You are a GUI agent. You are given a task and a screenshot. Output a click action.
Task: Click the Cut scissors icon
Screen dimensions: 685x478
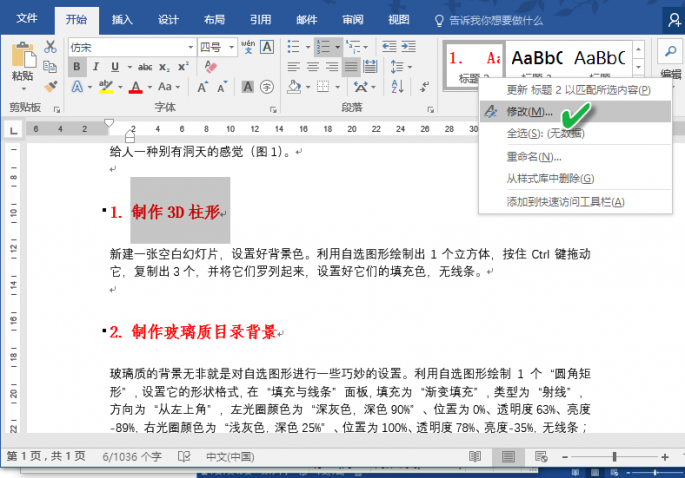pyautogui.click(x=49, y=46)
